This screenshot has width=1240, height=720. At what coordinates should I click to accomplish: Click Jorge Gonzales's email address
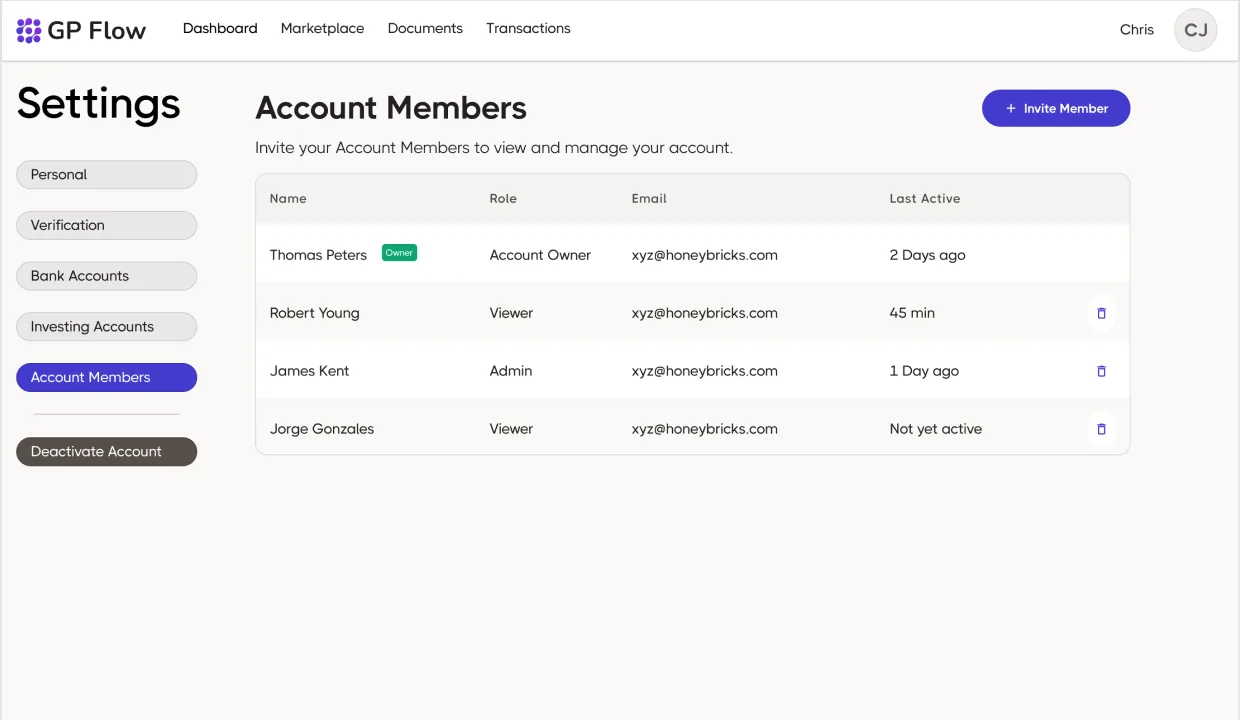704,429
